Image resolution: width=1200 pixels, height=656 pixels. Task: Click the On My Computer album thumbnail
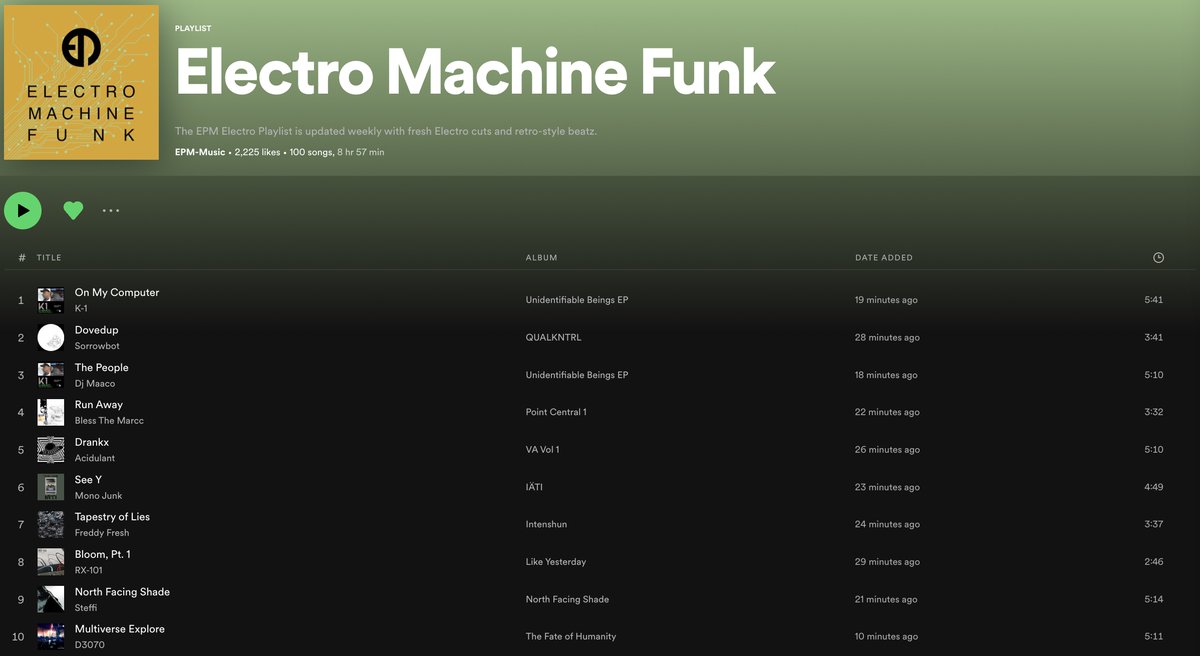51,300
